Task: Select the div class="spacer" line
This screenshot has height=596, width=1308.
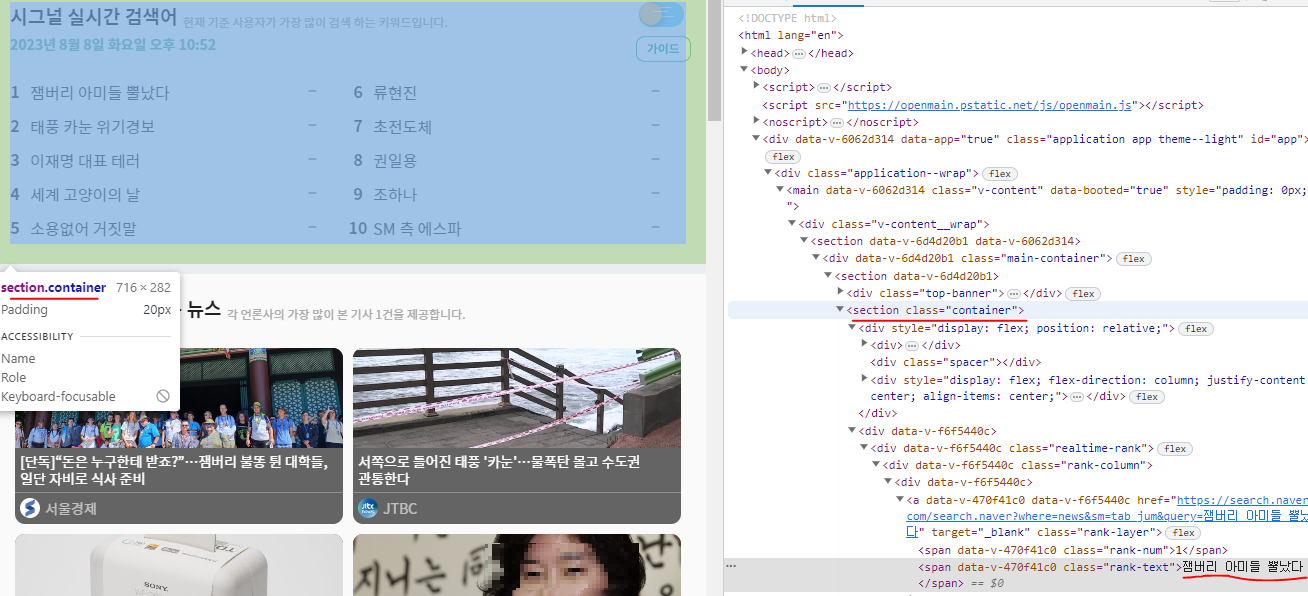Action: [x=955, y=362]
